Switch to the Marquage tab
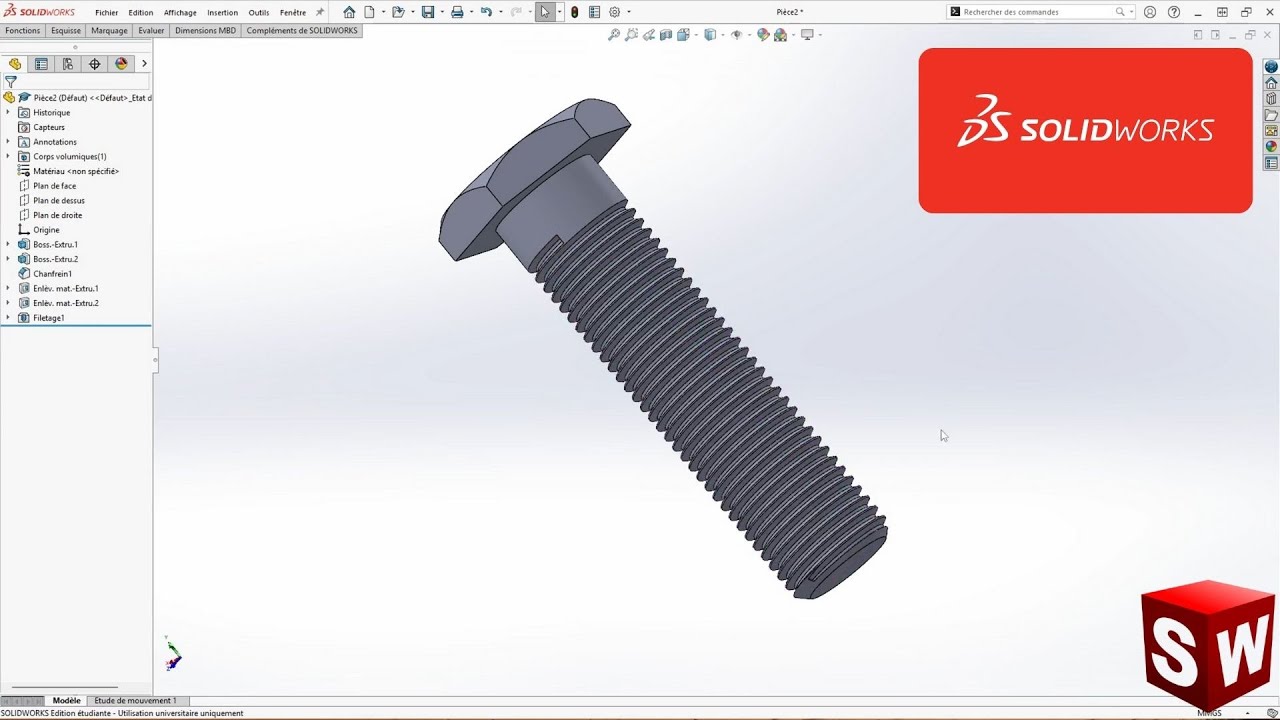Screen dimensions: 1280x720 (109, 31)
